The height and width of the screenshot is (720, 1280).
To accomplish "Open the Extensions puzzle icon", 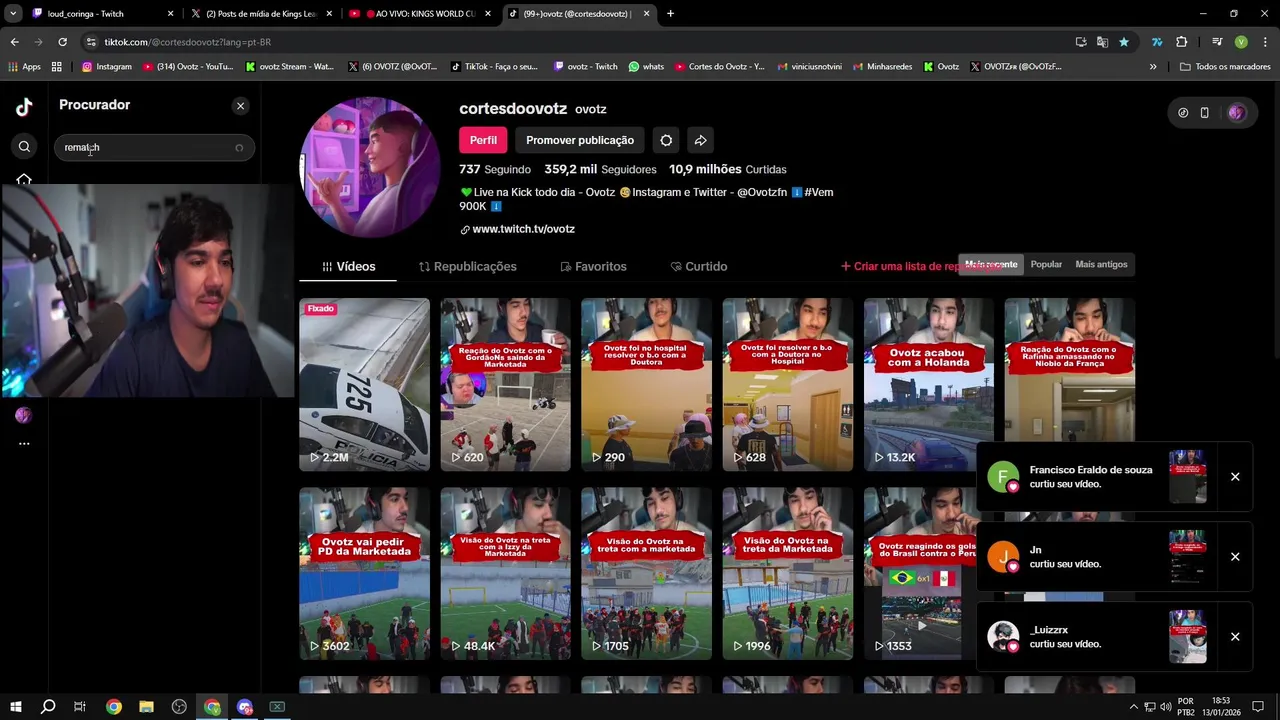I will pos(1182,42).
